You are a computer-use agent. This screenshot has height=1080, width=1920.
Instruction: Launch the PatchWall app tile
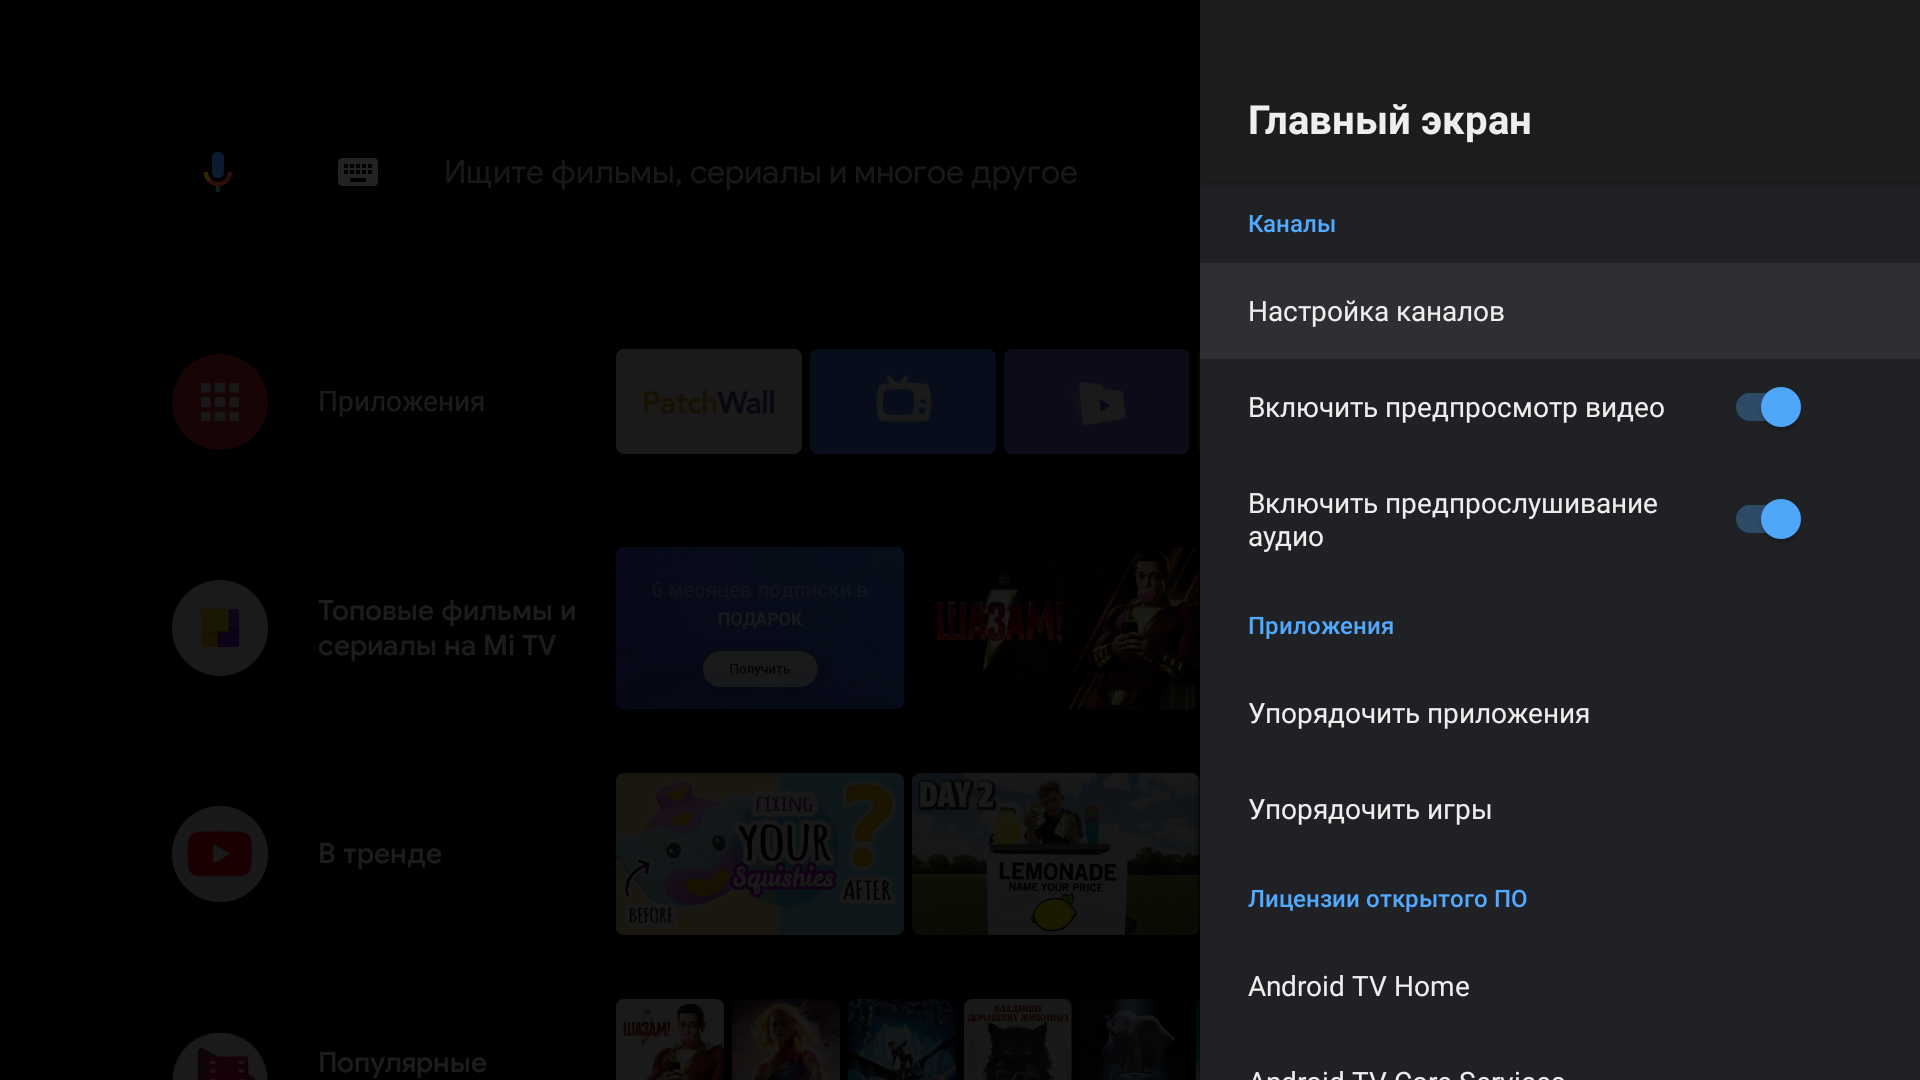708,402
